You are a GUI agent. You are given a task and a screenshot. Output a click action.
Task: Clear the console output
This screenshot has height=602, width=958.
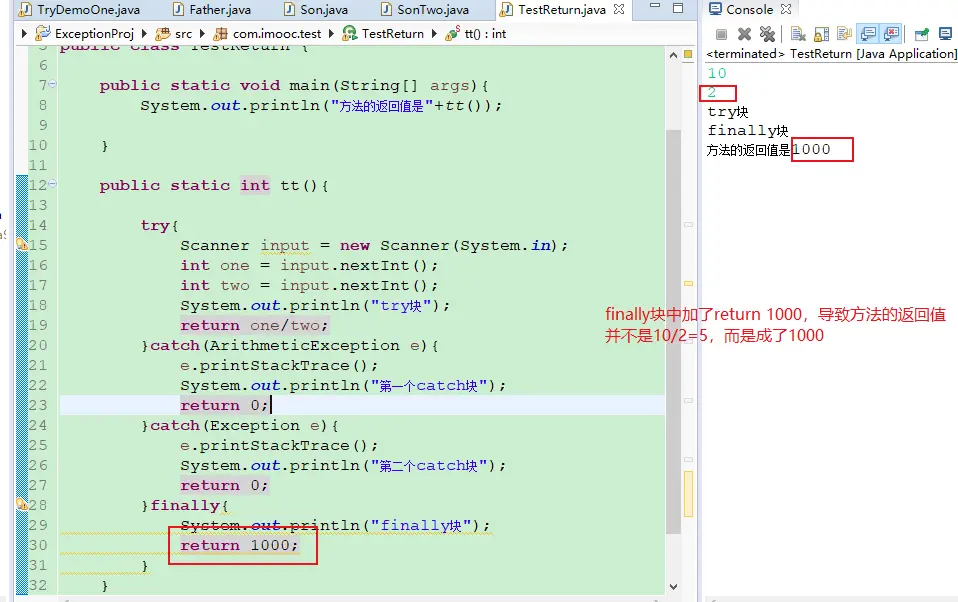798,34
